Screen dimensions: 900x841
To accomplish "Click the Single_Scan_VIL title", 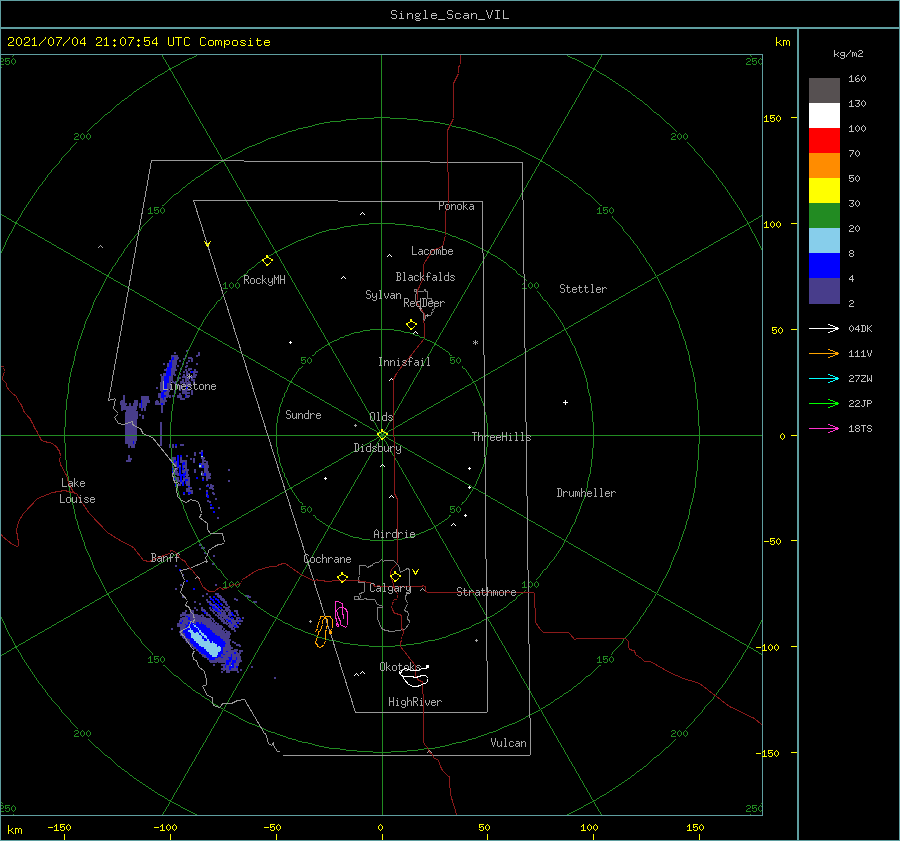I will pyautogui.click(x=449, y=15).
